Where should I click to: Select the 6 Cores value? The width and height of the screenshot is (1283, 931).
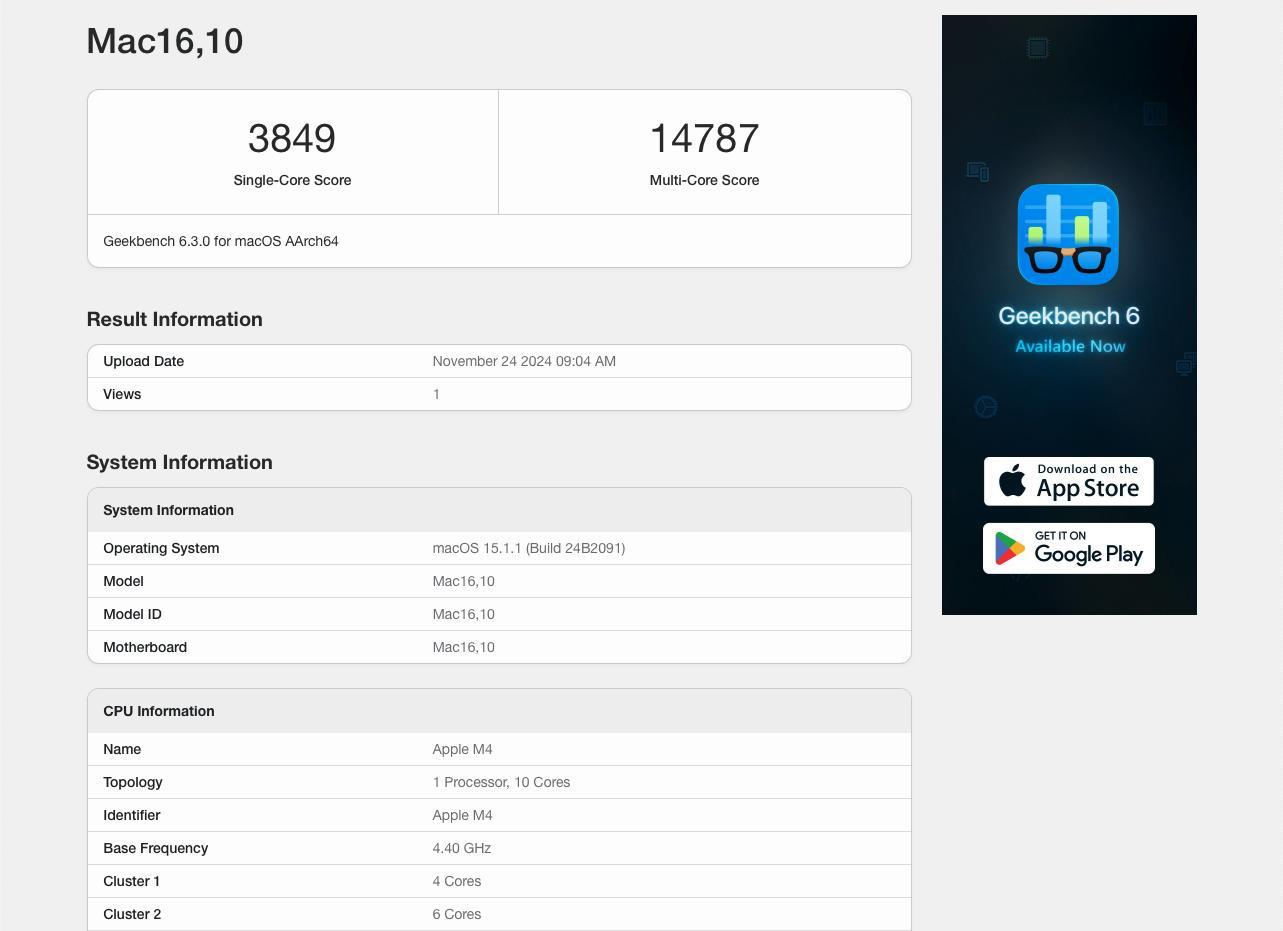point(456,914)
